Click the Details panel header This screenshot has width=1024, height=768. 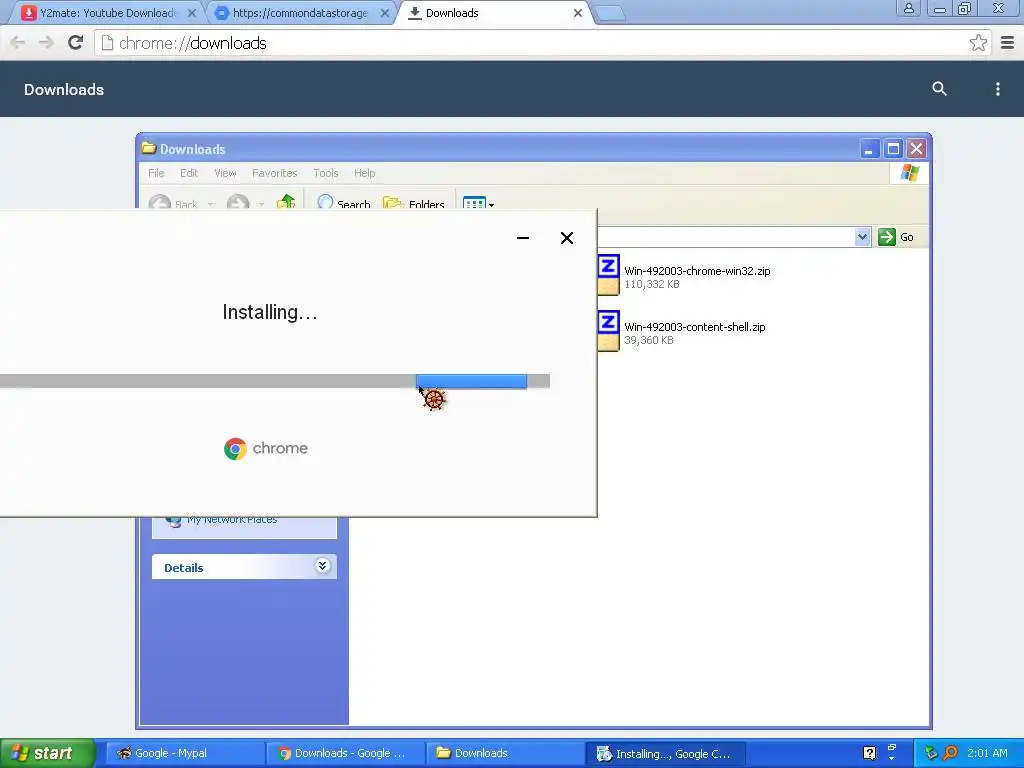pos(244,567)
